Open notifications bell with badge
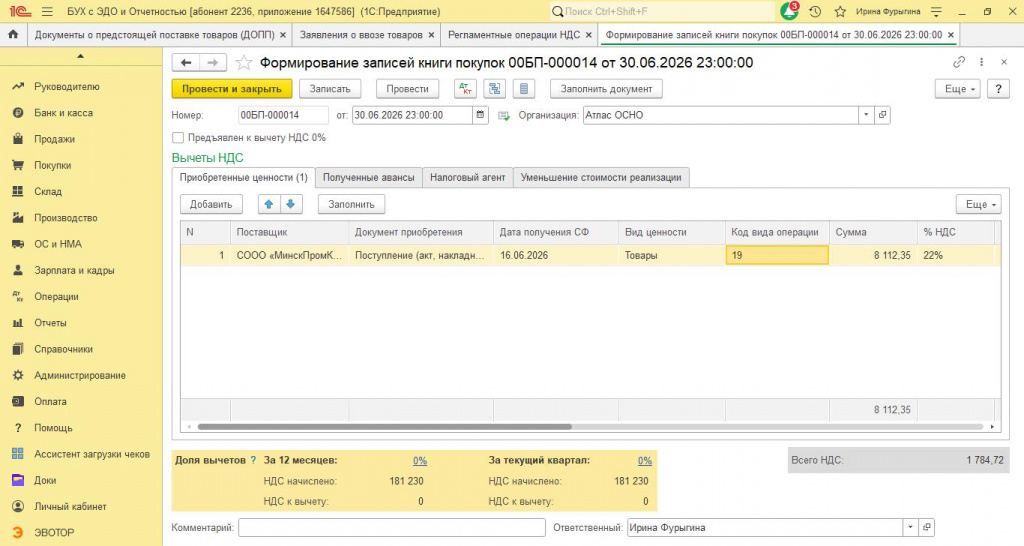 790,11
